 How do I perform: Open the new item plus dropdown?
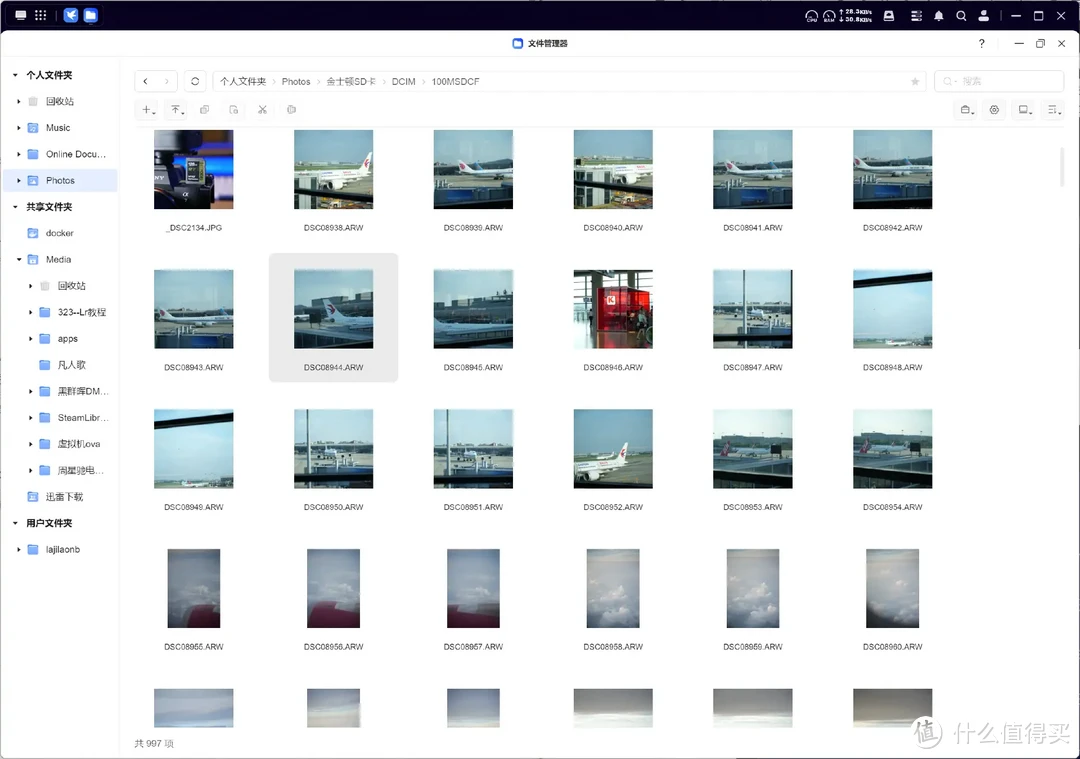pyautogui.click(x=148, y=110)
